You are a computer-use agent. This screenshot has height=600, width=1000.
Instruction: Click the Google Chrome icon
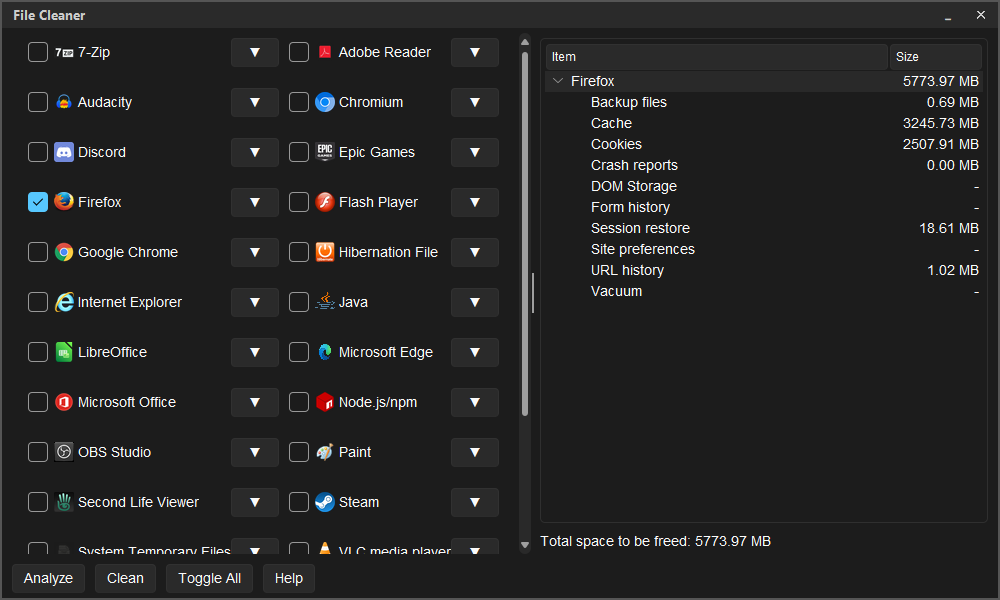click(x=64, y=252)
